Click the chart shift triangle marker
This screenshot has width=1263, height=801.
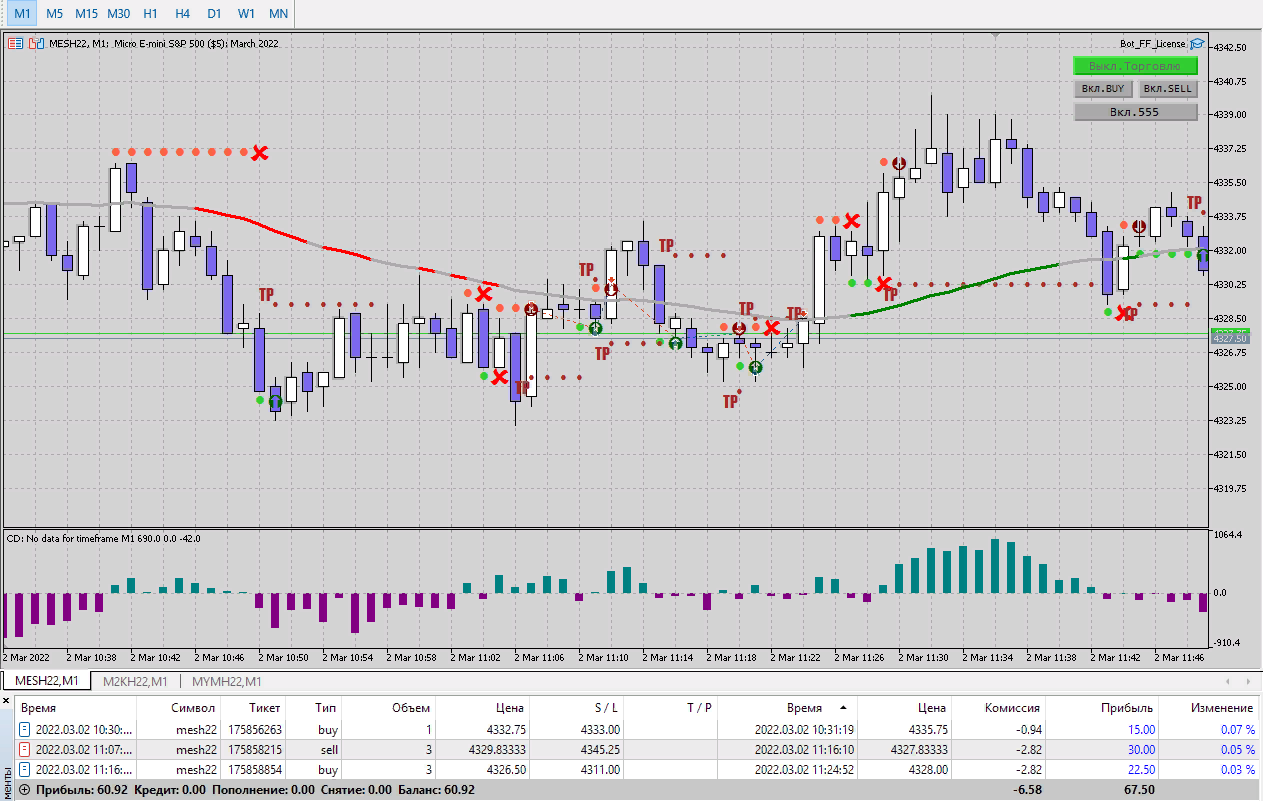pyautogui.click(x=995, y=35)
